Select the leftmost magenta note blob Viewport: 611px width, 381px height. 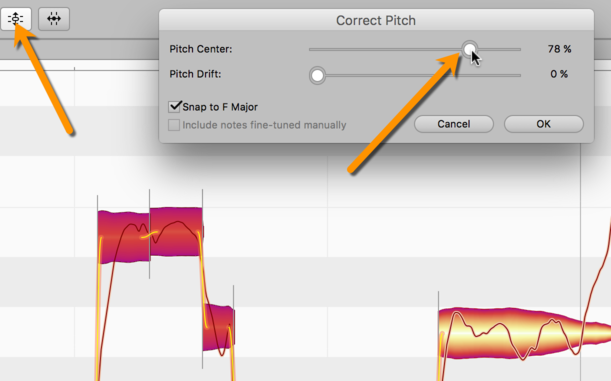(x=124, y=237)
